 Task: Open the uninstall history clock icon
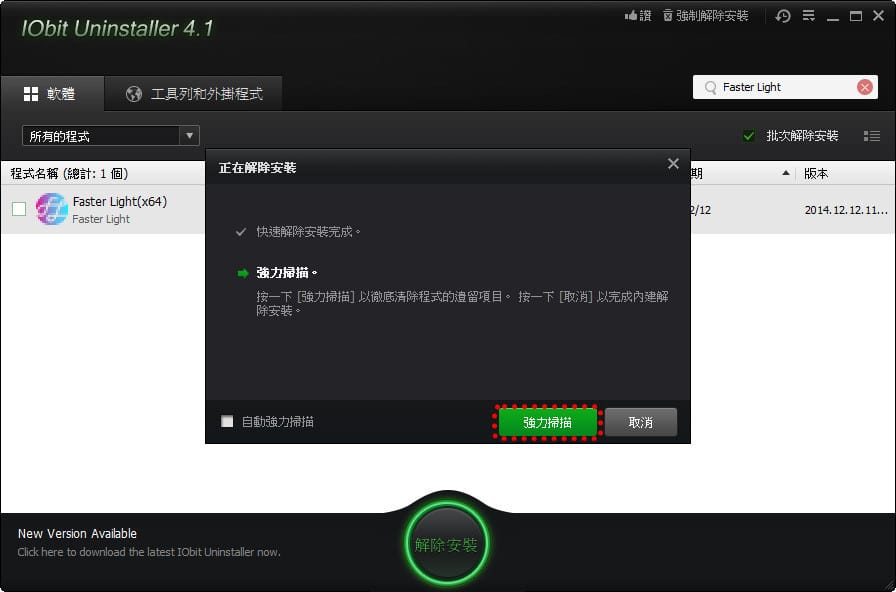tap(783, 16)
